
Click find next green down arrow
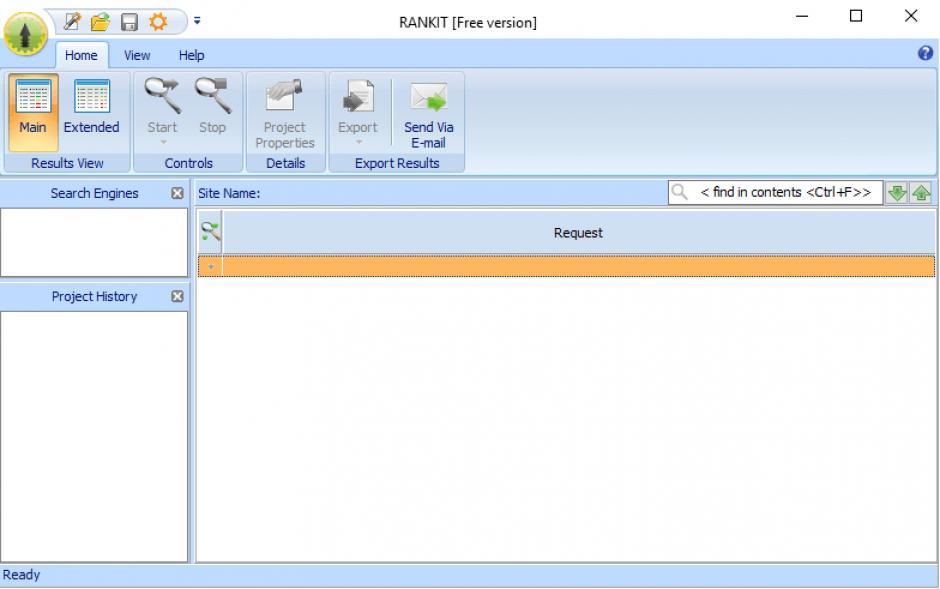898,193
